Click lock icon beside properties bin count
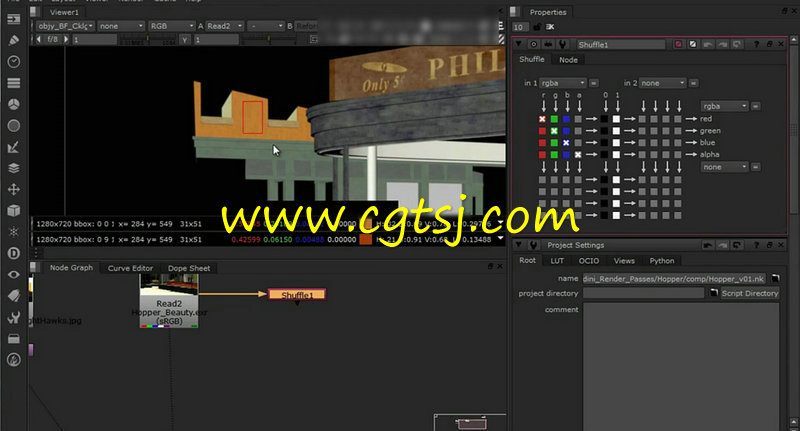 coord(538,27)
